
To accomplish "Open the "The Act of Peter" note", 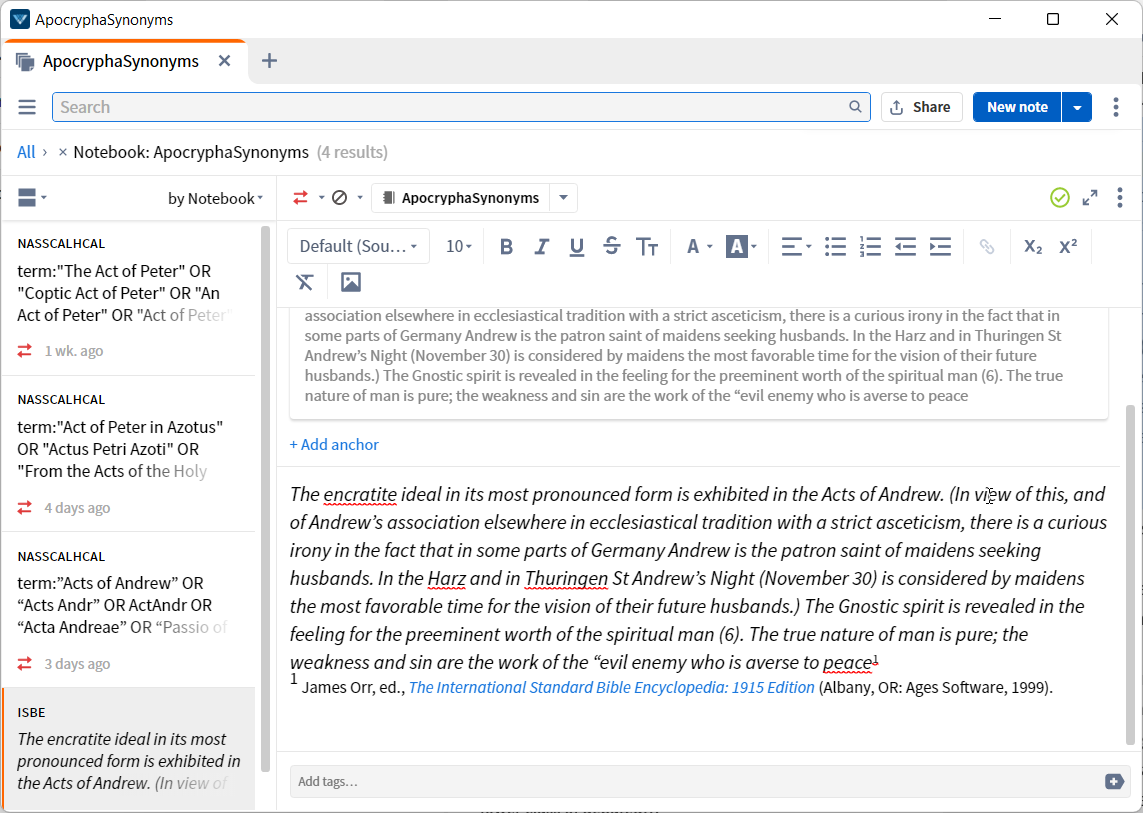I will pyautogui.click(x=128, y=297).
